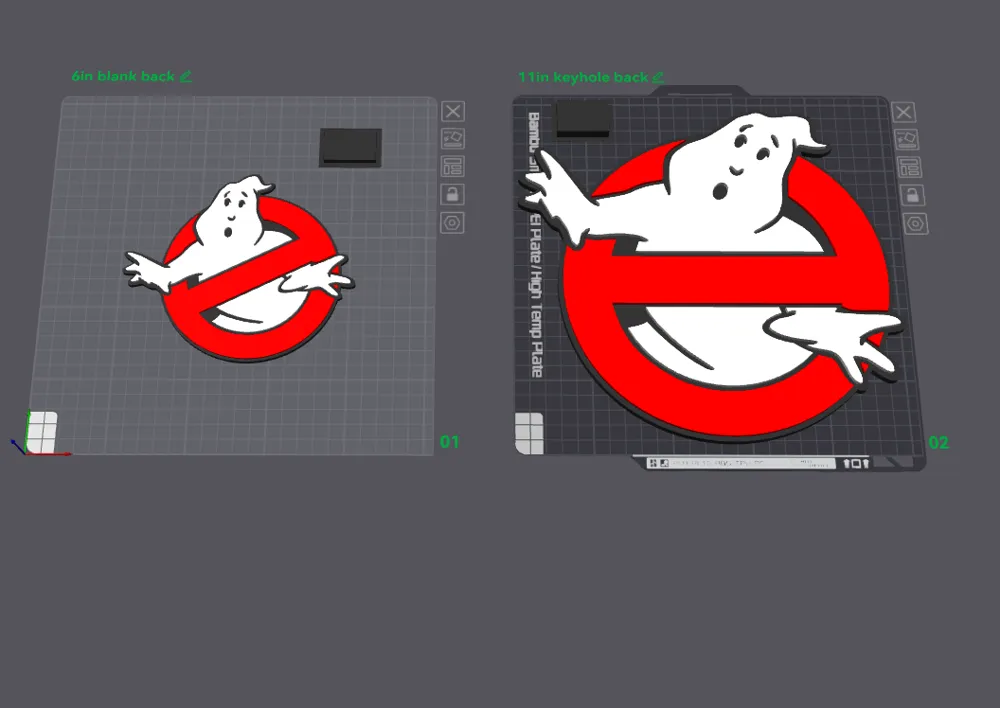Select the small Ghostbusters logo on plate 01

239,269
